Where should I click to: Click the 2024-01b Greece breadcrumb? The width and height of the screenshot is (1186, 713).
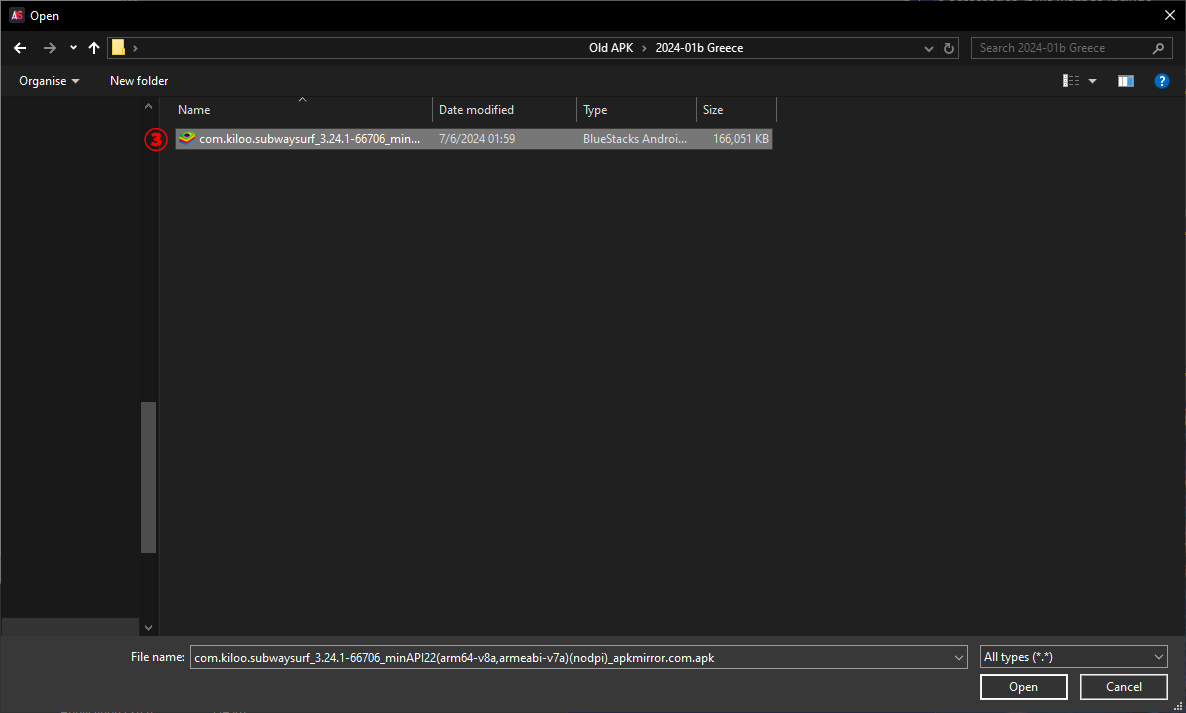click(699, 48)
